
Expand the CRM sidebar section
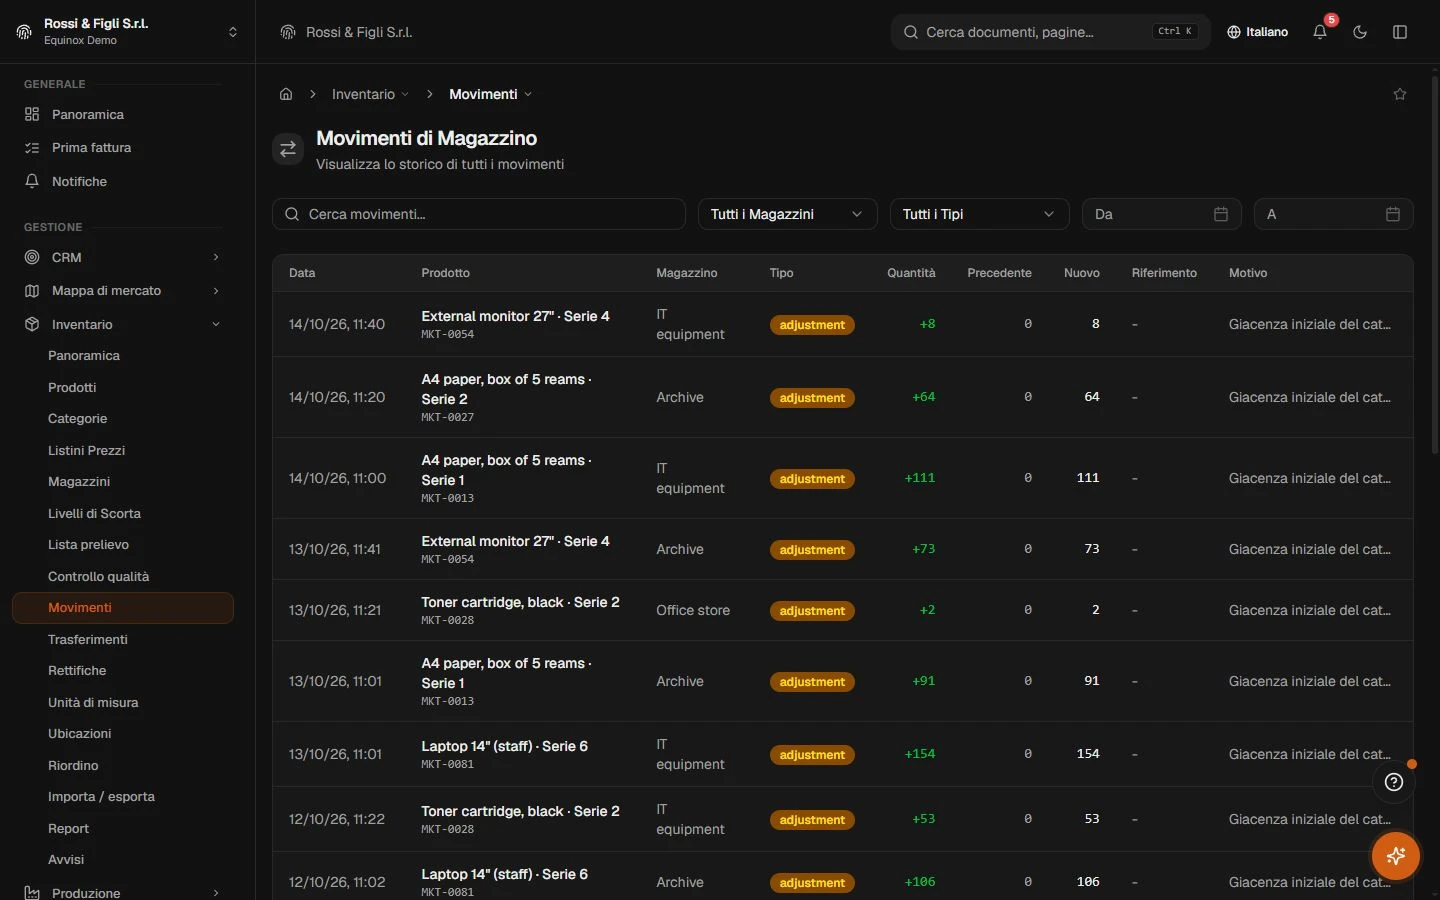(123, 257)
